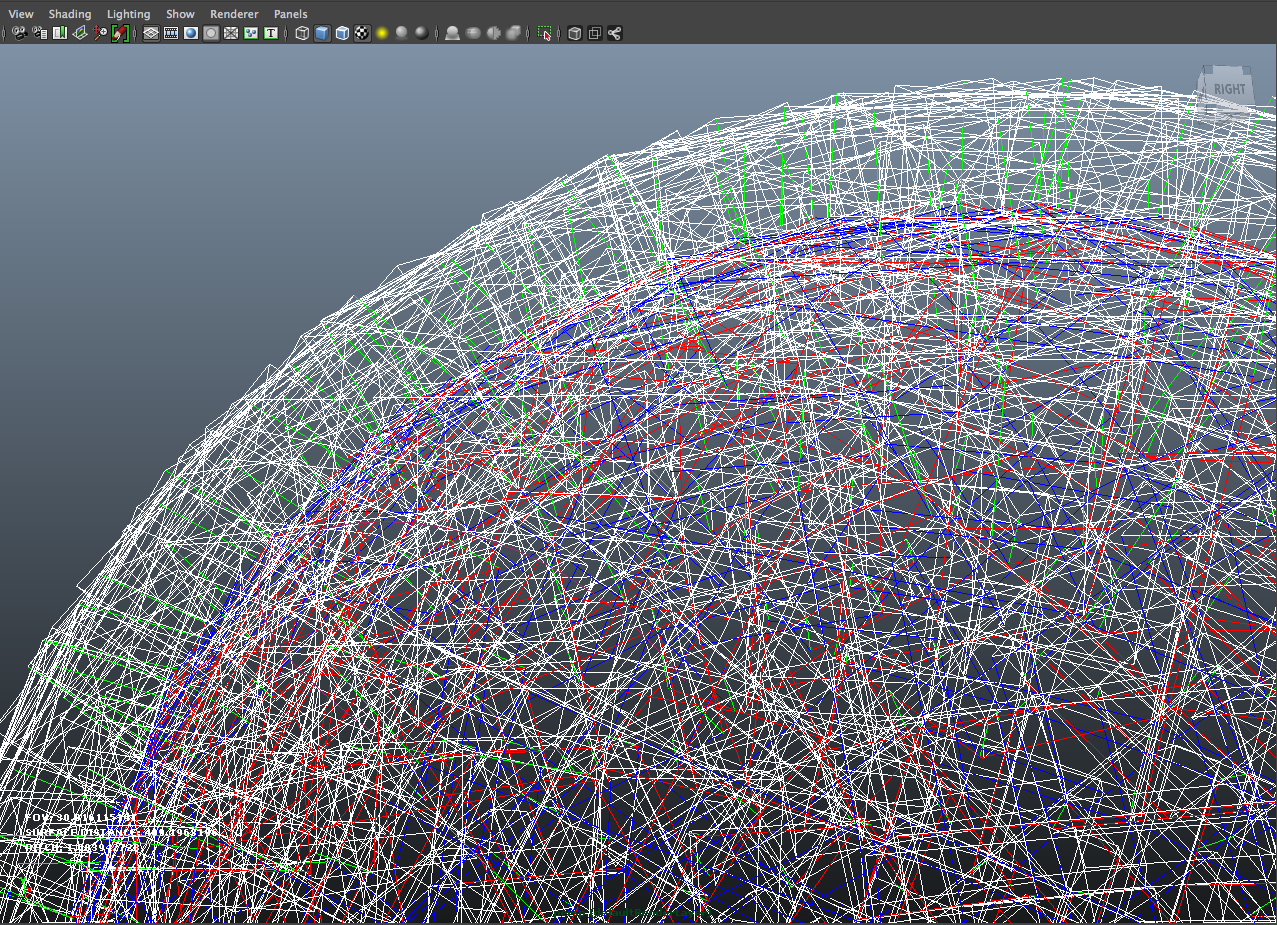Viewport: 1277px width, 925px height.
Task: Open camera attributes from the toolbar
Action: click(40, 33)
